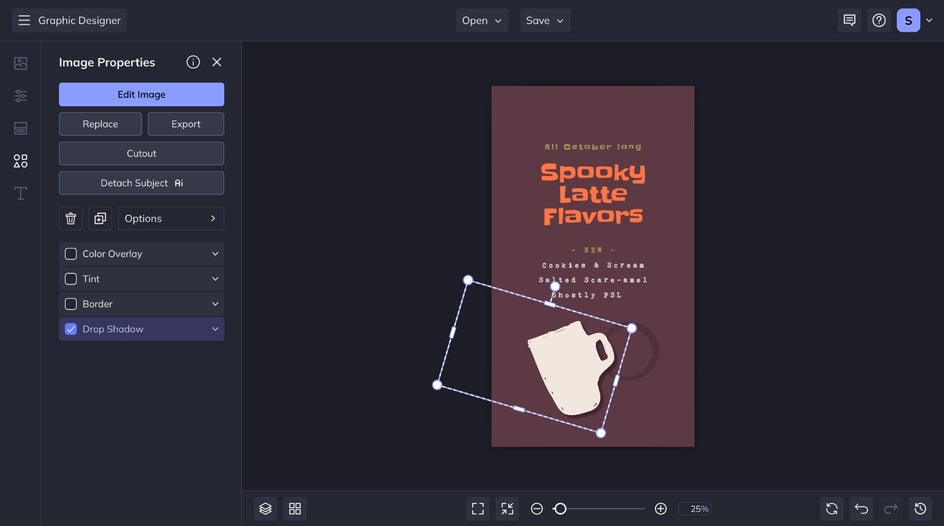Close the Image Properties panel

click(x=217, y=62)
